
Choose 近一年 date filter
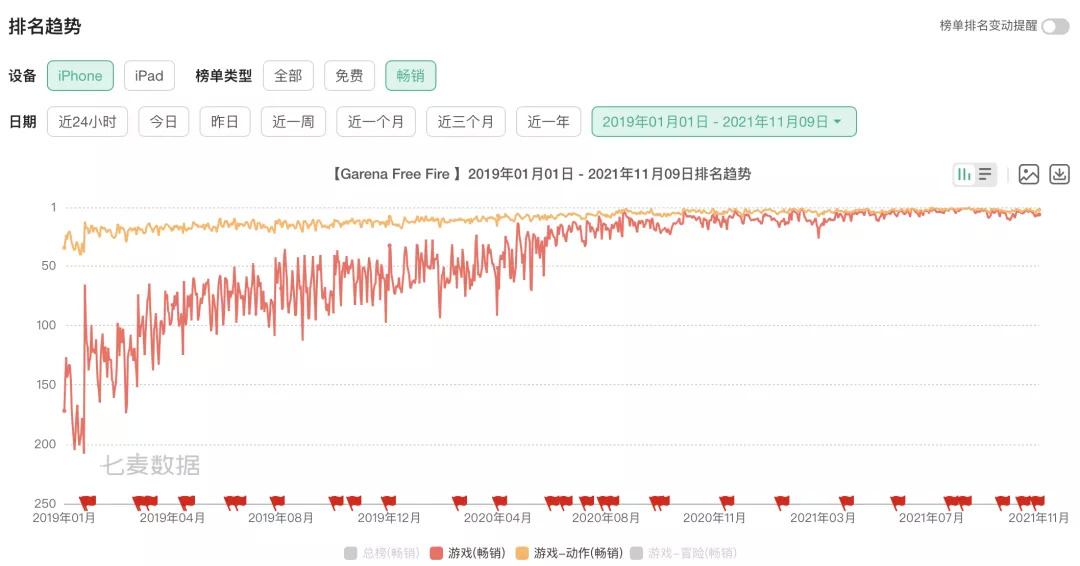(548, 122)
